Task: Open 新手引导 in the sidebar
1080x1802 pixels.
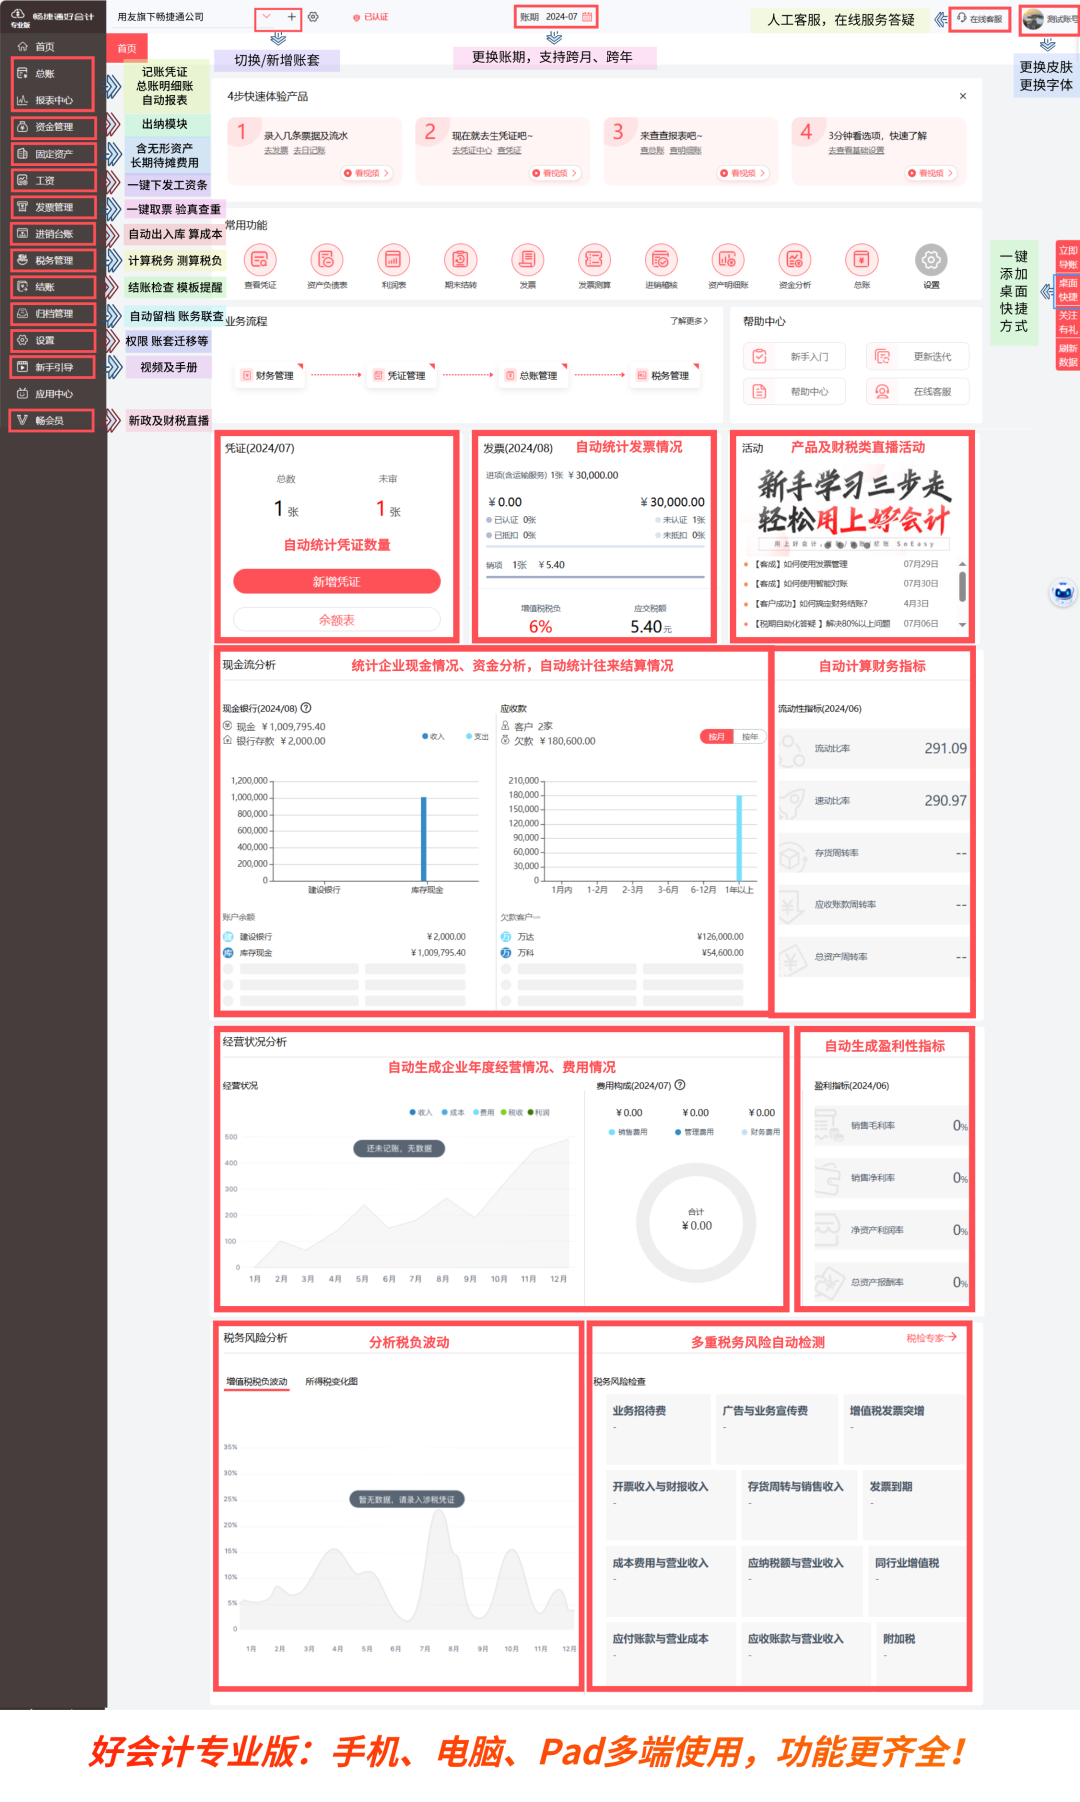Action: click(54, 367)
